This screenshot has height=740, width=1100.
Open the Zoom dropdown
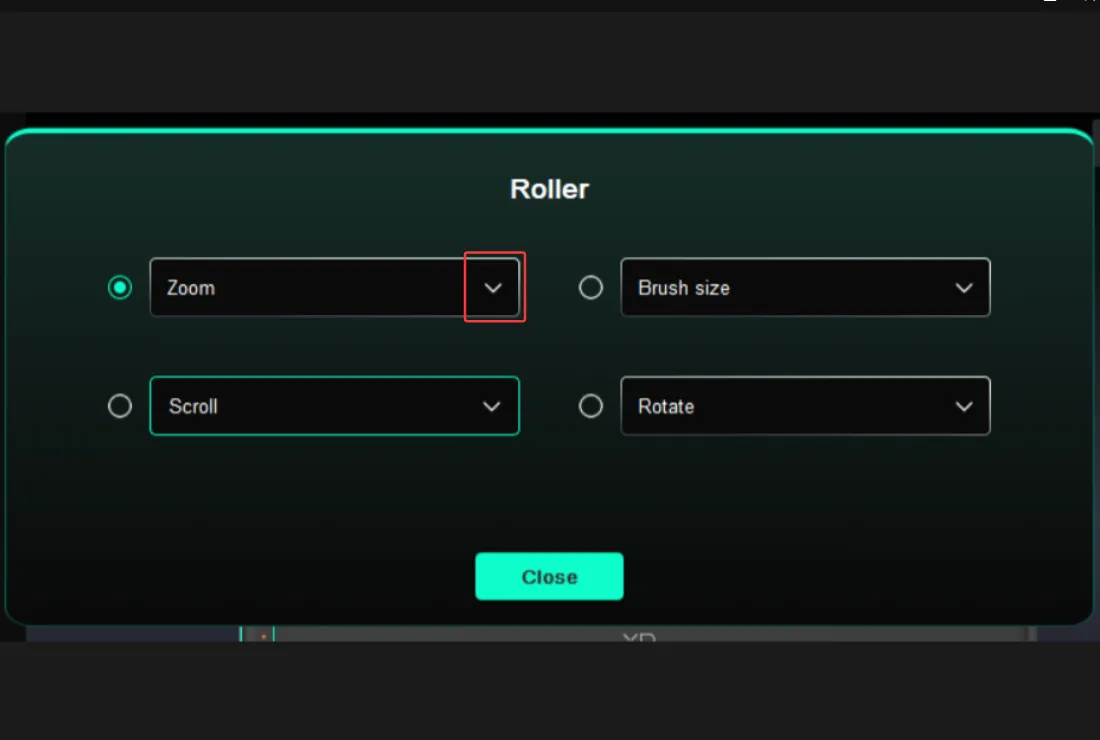(335, 288)
